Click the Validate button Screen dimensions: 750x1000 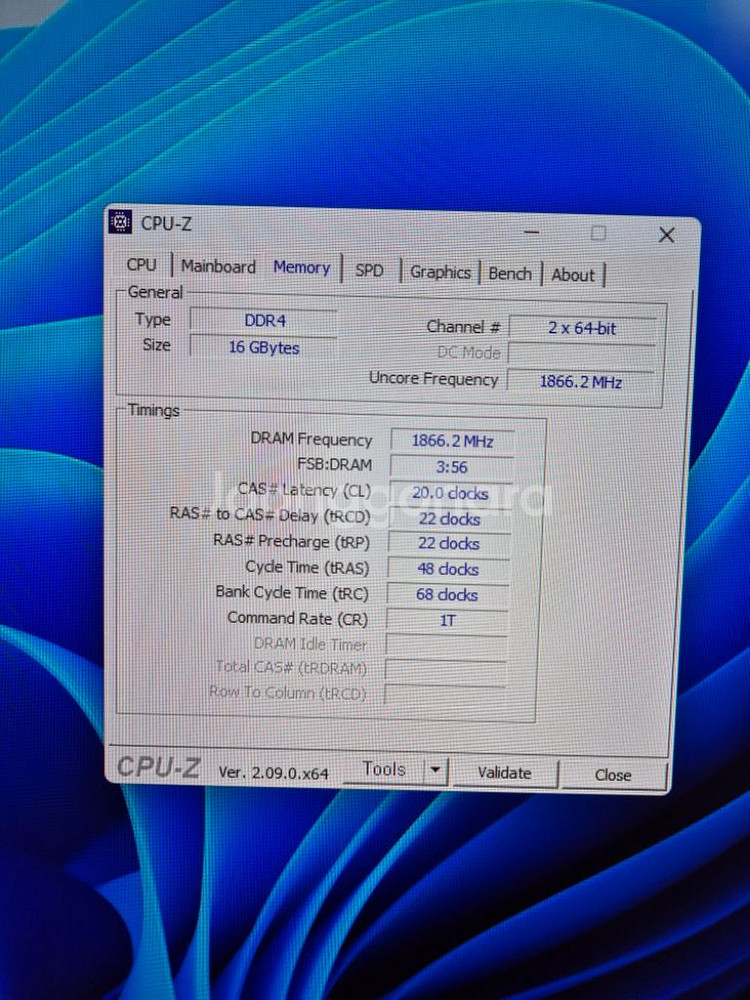504,773
